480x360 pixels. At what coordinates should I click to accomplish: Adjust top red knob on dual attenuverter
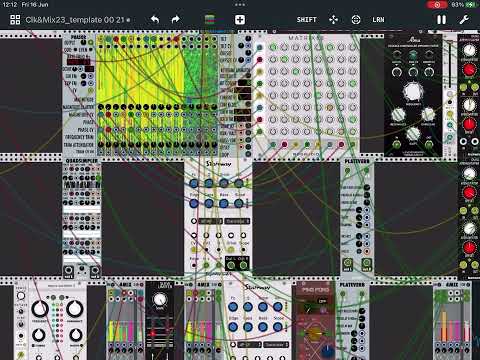point(469,69)
